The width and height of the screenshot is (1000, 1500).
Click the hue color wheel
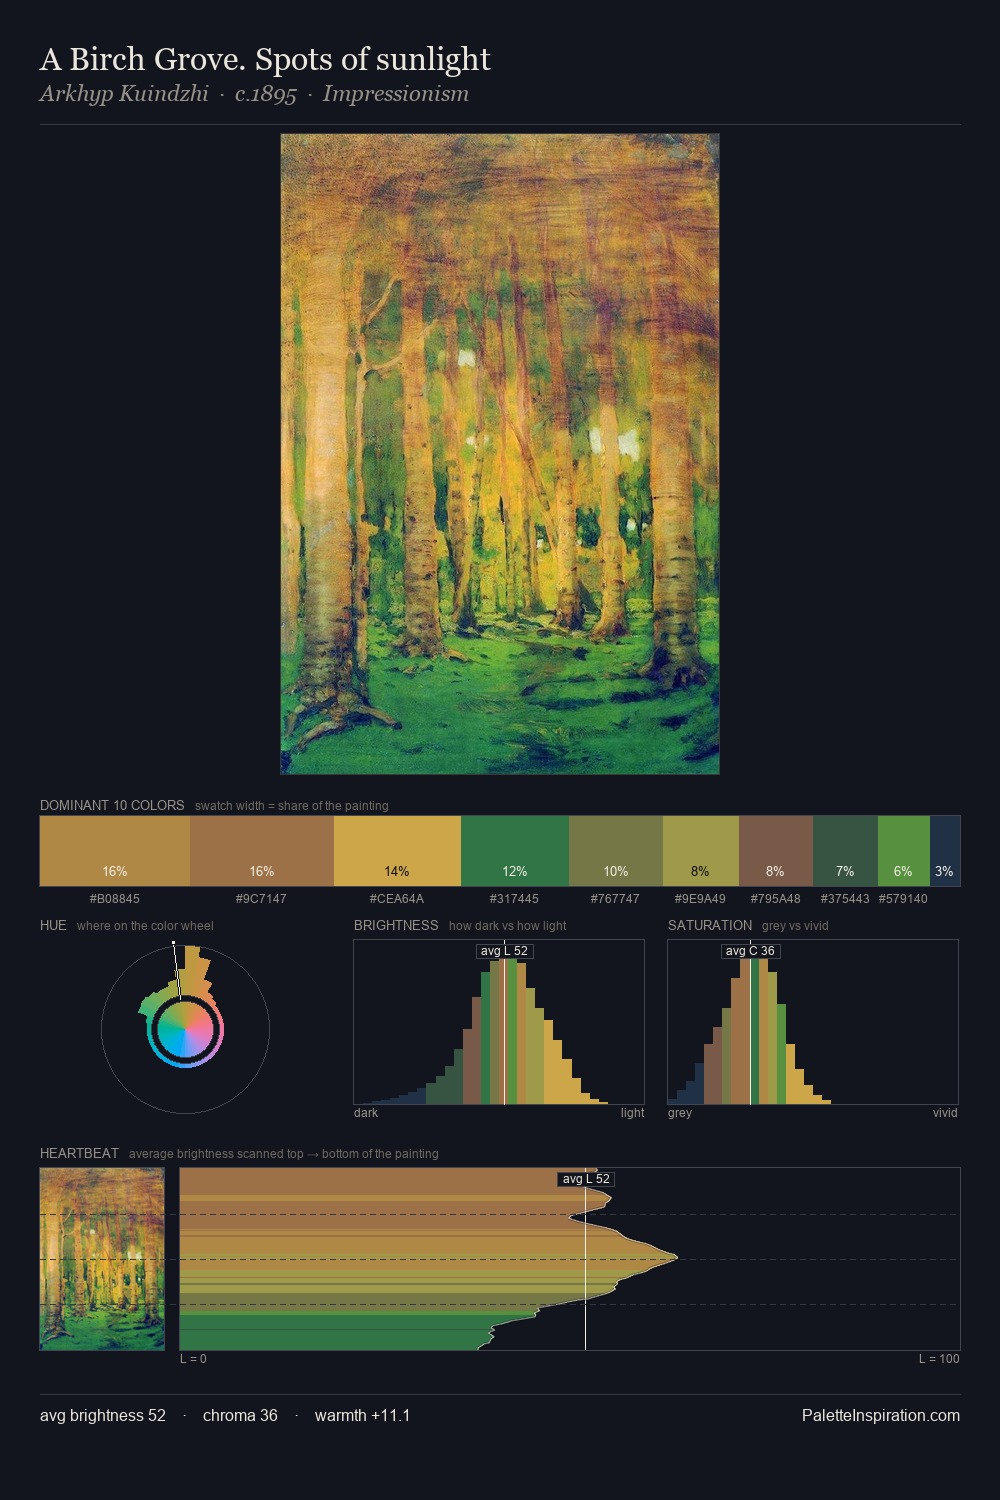(185, 1029)
